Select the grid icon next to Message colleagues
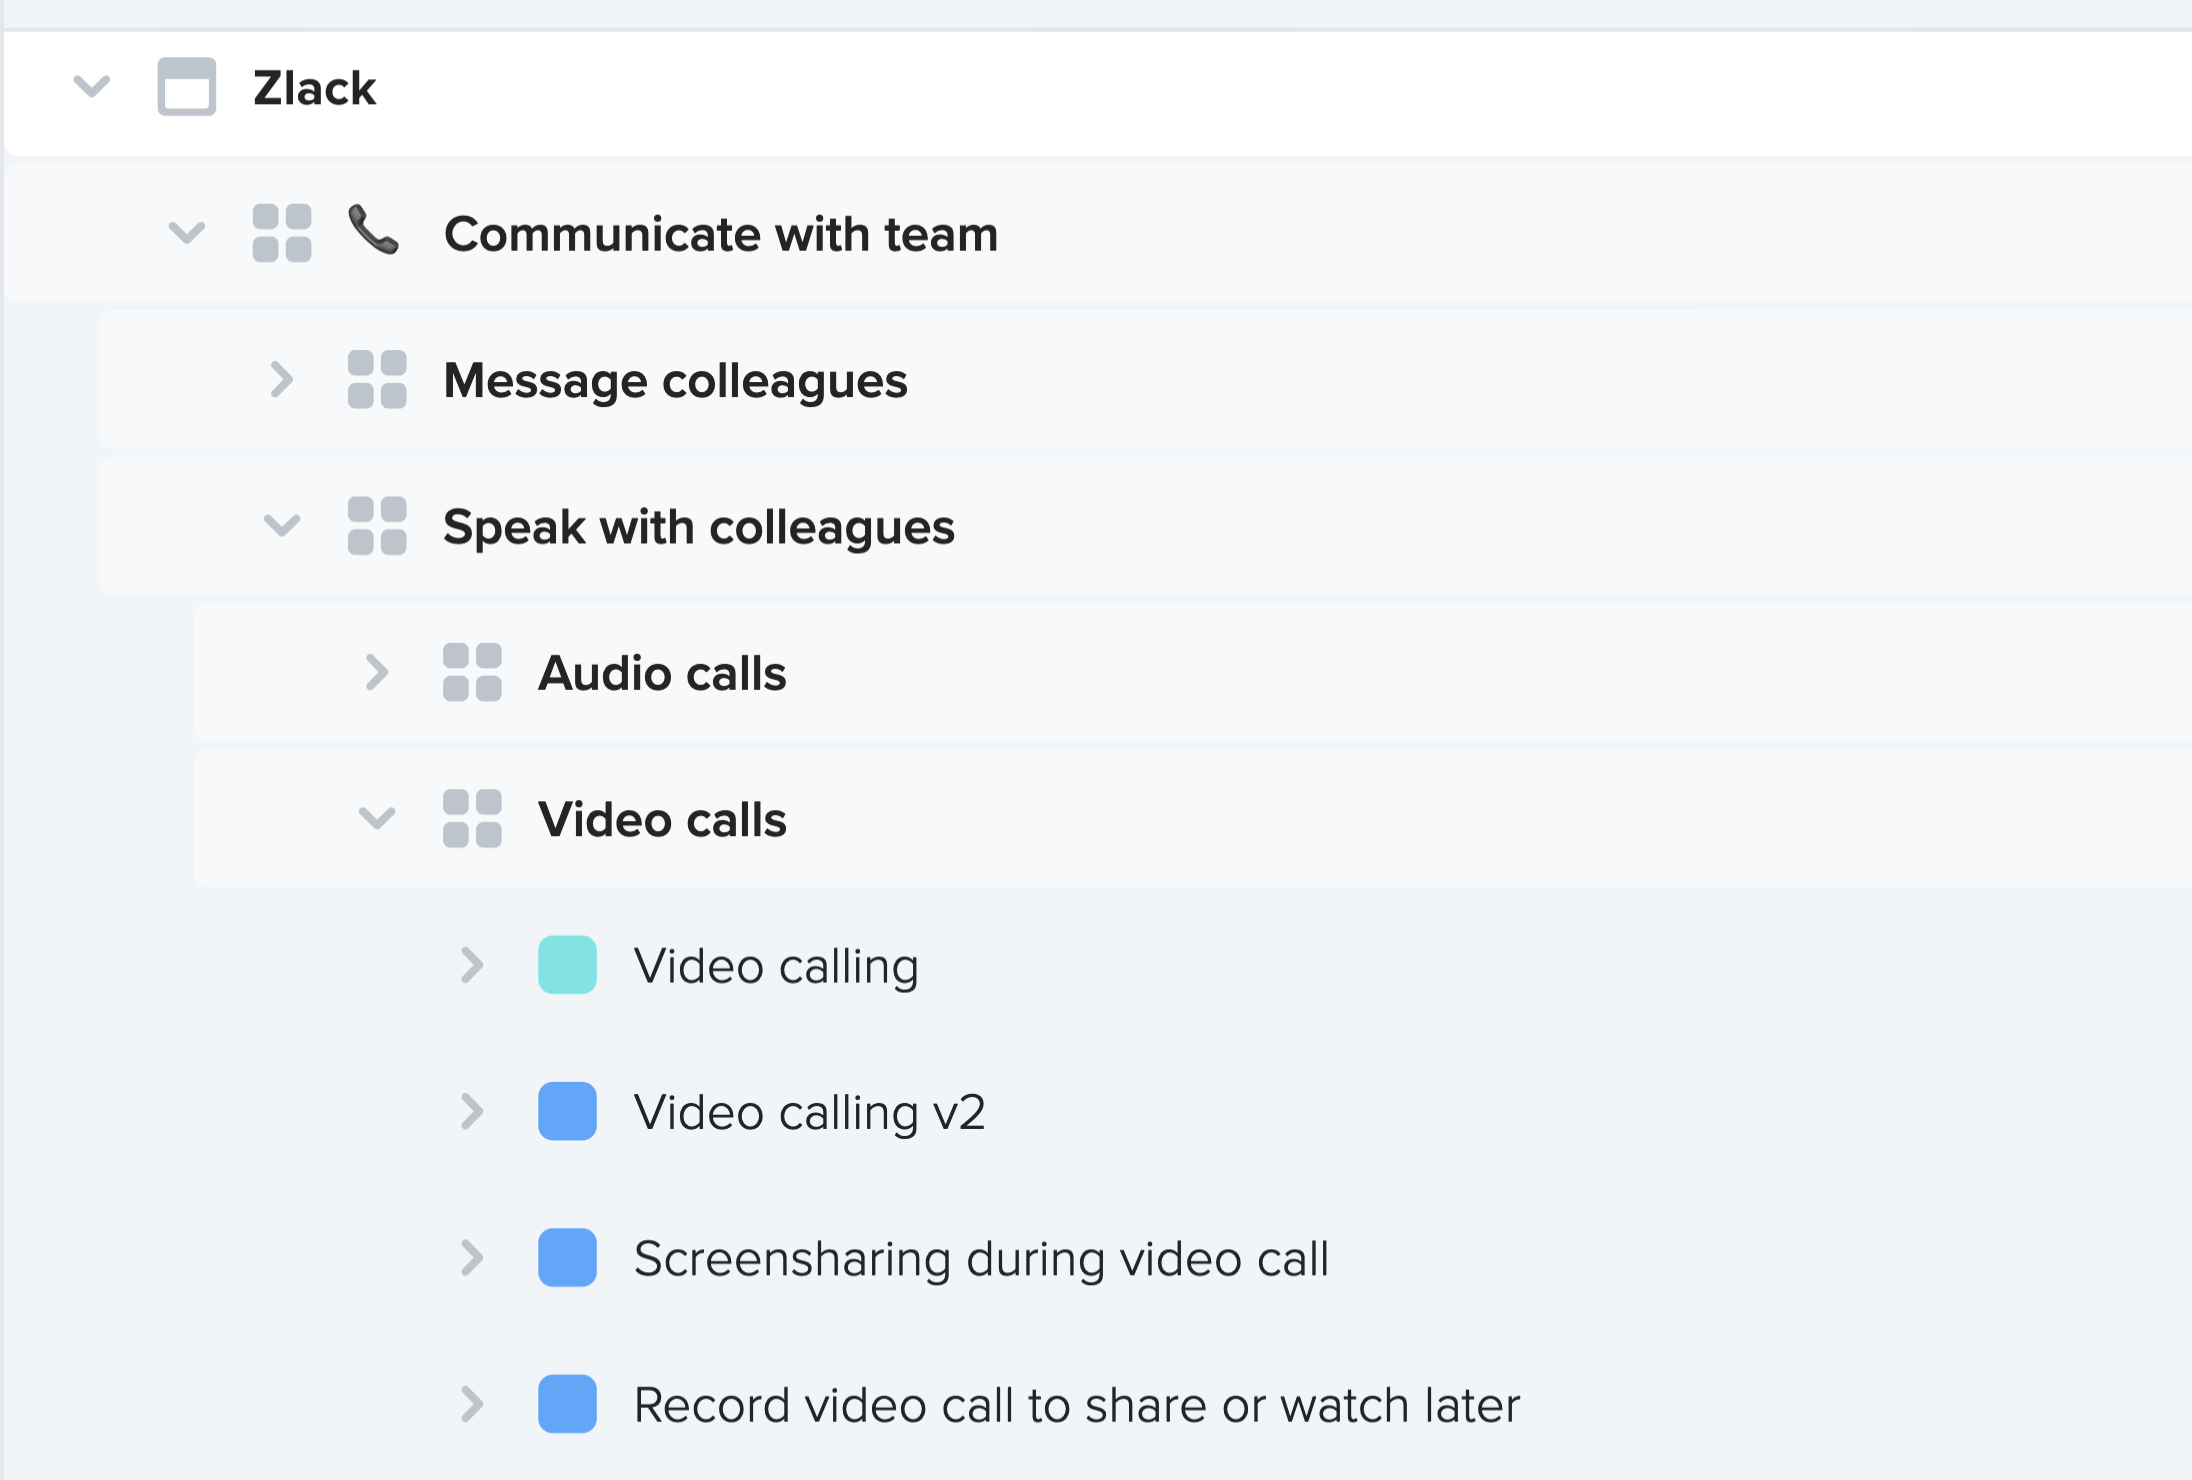 click(x=377, y=380)
